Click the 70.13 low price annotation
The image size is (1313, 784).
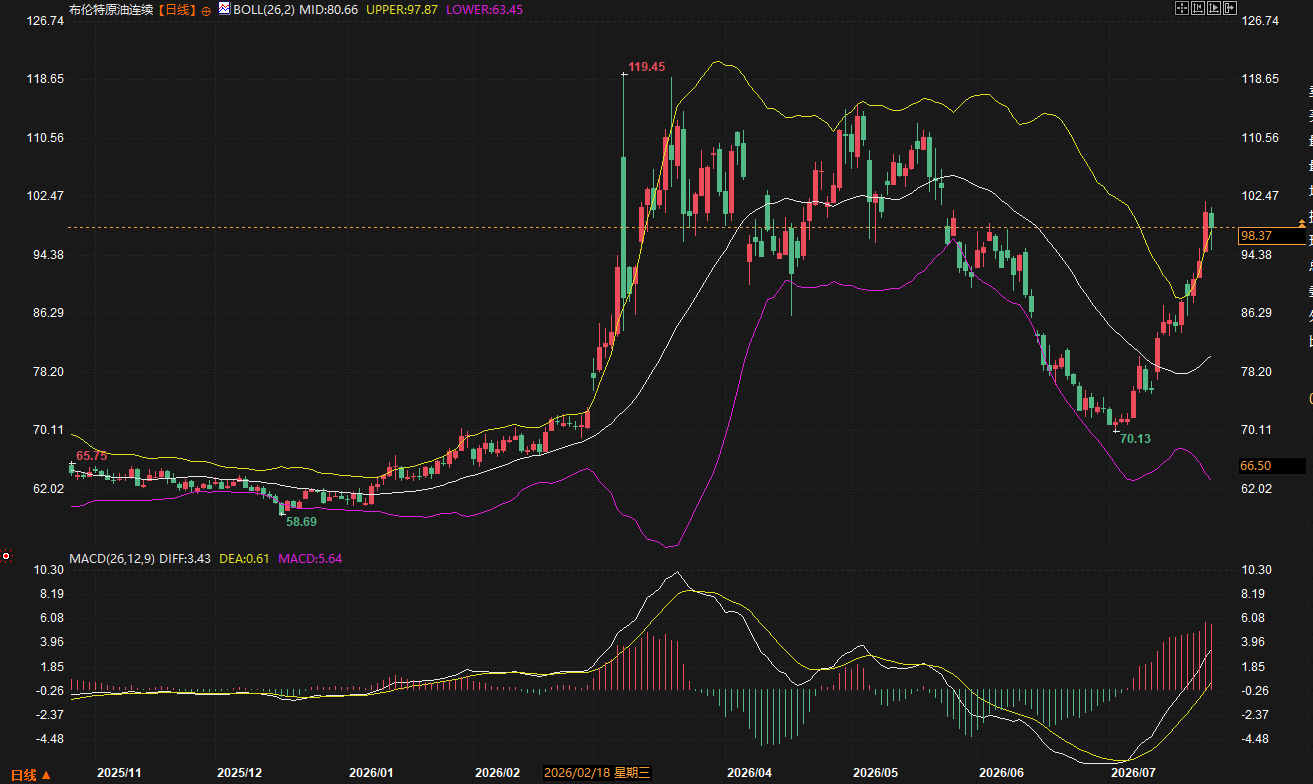(1135, 439)
